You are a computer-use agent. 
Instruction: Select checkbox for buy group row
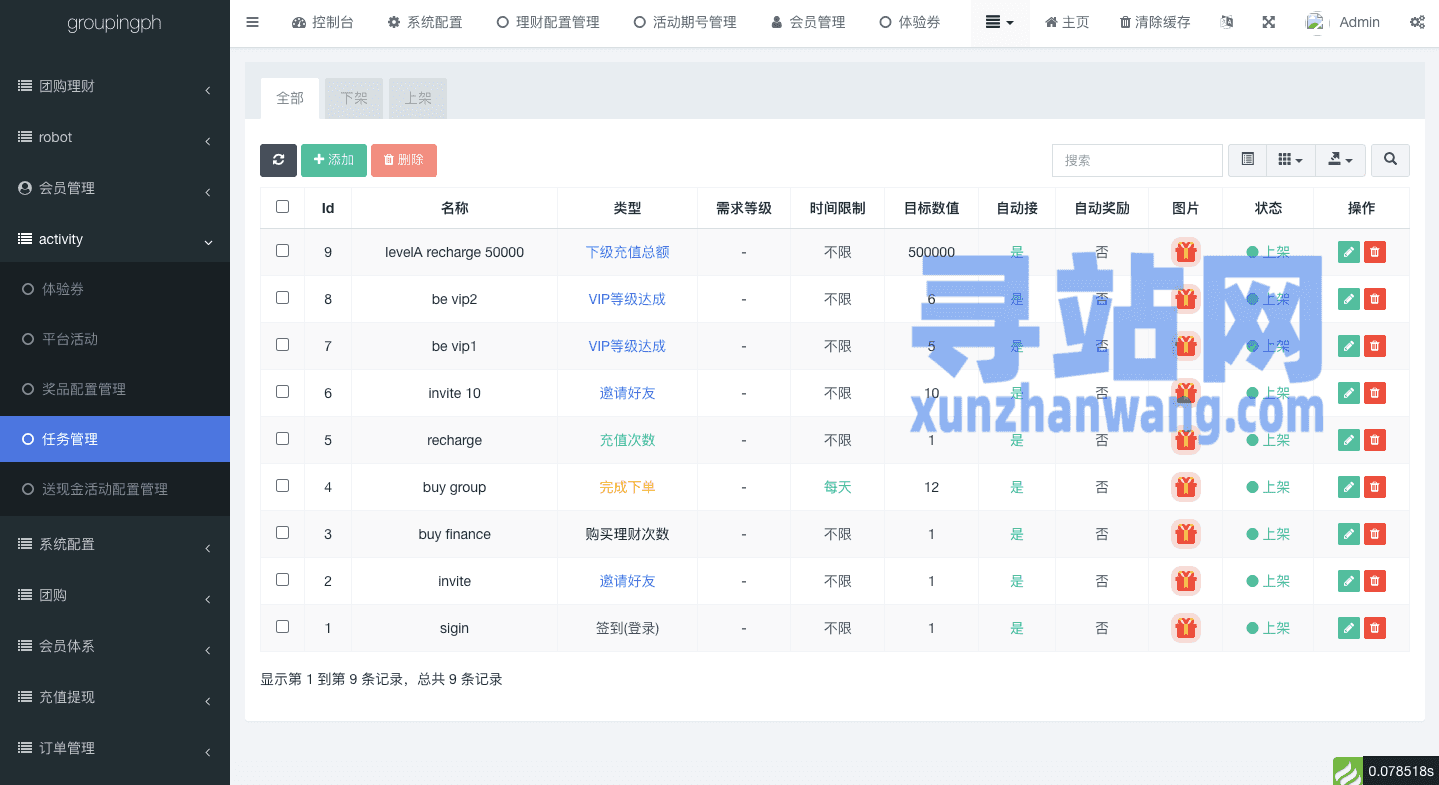282,486
